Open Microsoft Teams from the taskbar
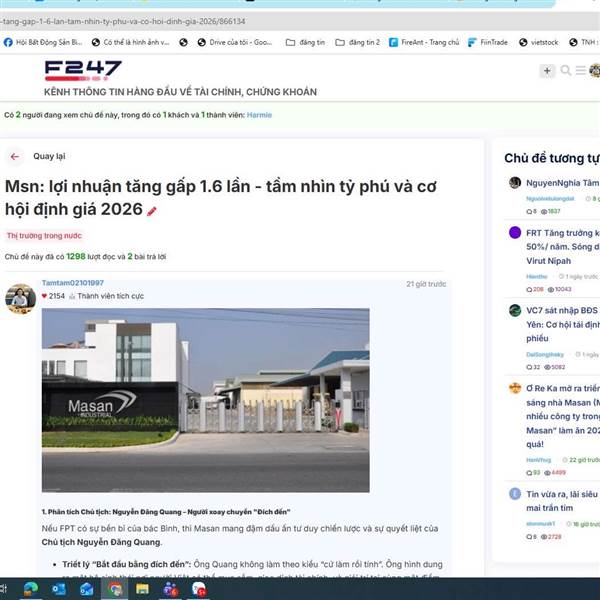 [x=170, y=589]
